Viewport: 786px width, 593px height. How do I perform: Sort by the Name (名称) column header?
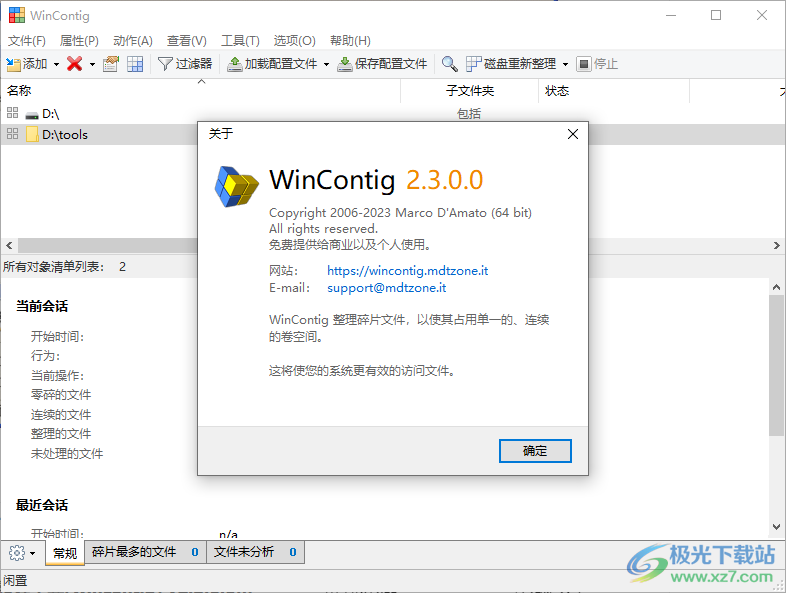point(201,91)
